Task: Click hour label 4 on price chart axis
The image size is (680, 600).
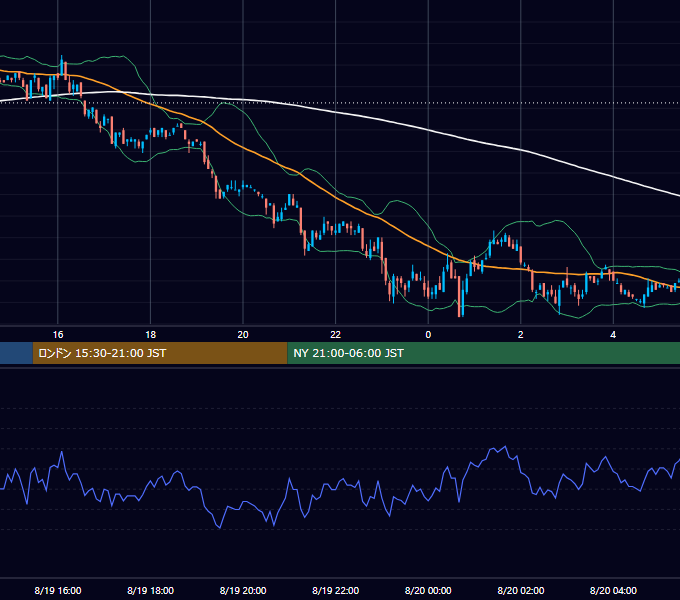Action: tap(613, 335)
